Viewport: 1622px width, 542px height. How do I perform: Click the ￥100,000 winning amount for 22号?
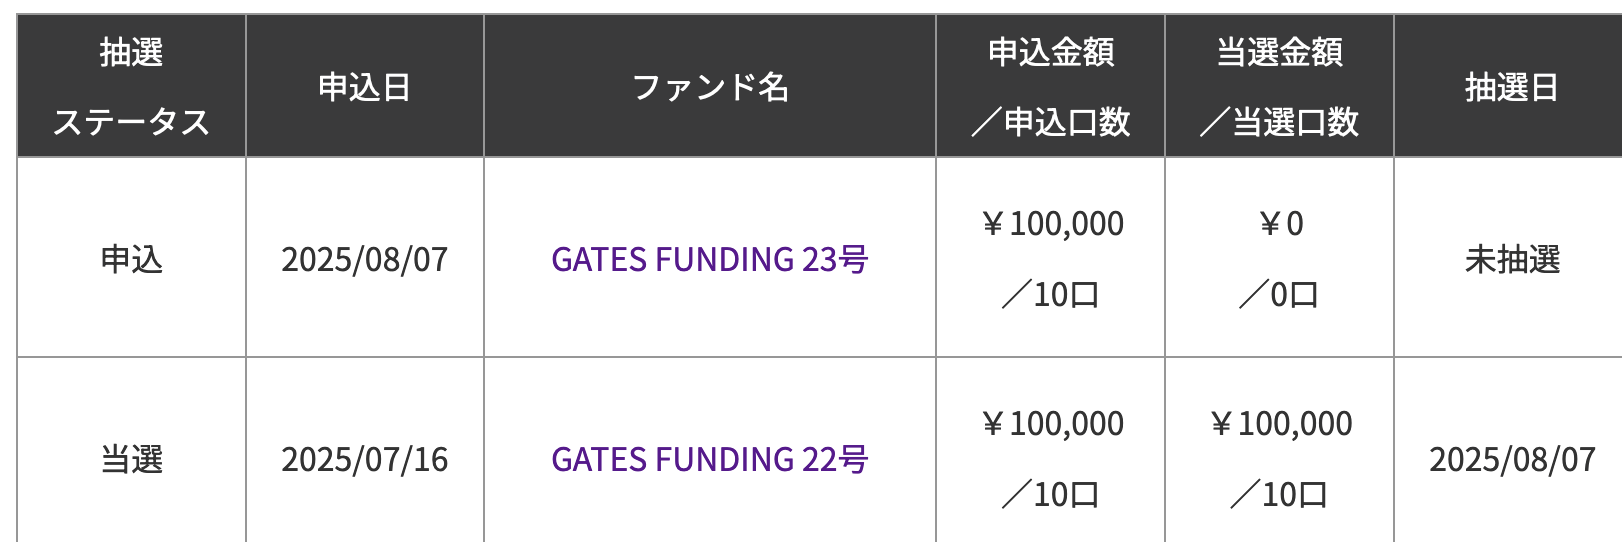(1281, 423)
